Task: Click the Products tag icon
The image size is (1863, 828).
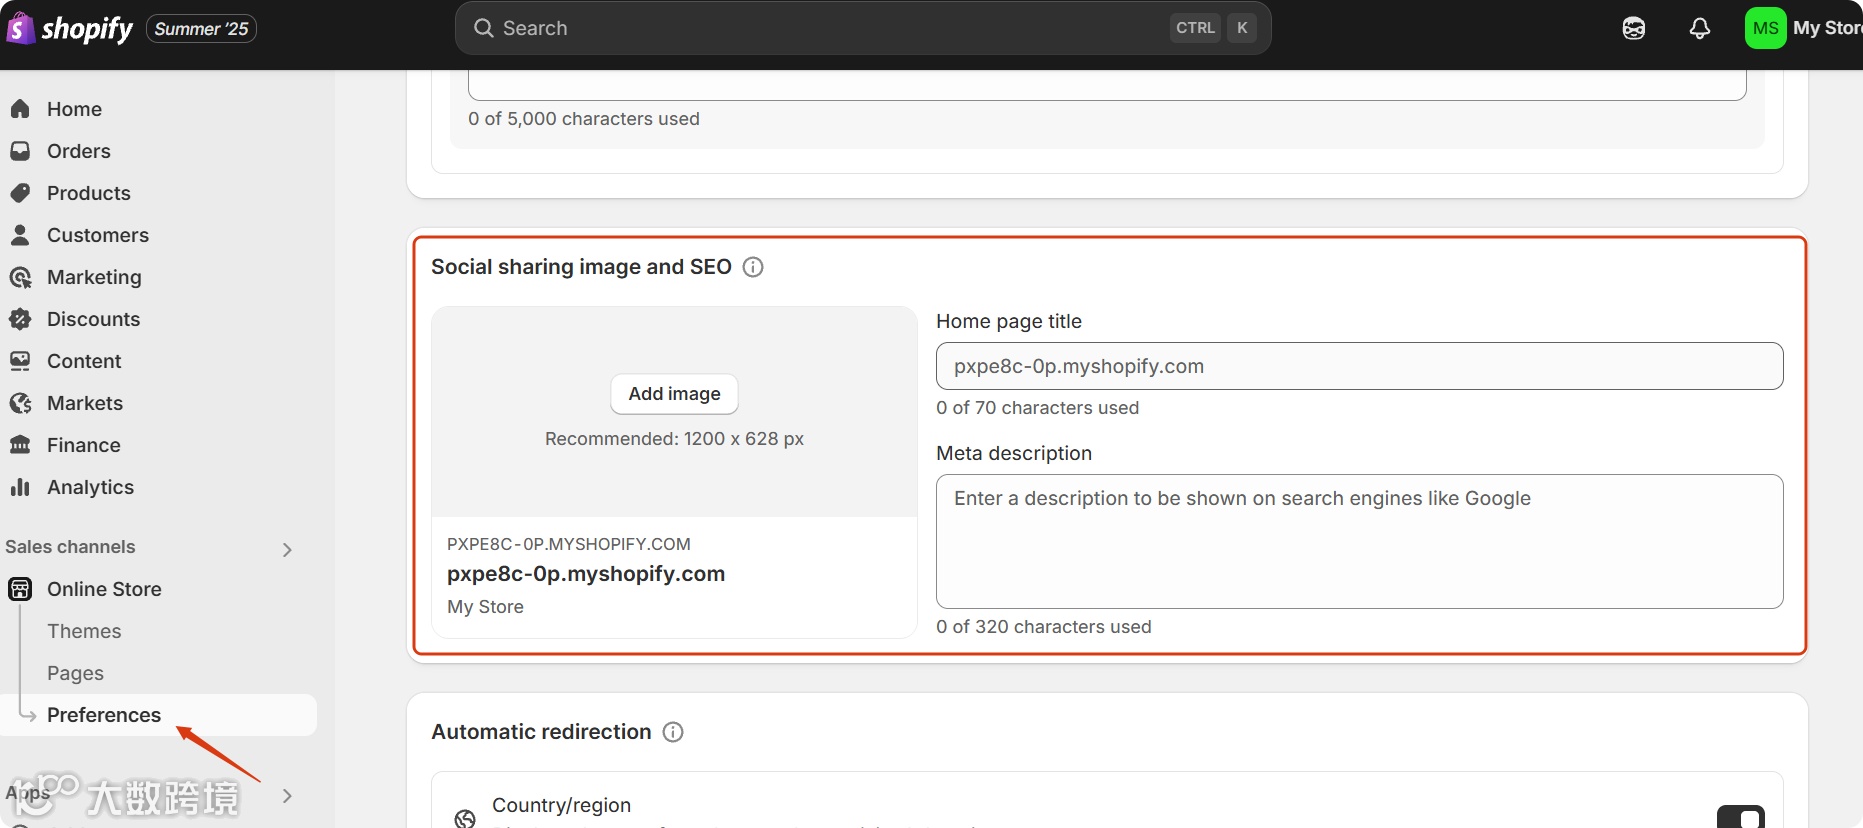Action: [20, 193]
